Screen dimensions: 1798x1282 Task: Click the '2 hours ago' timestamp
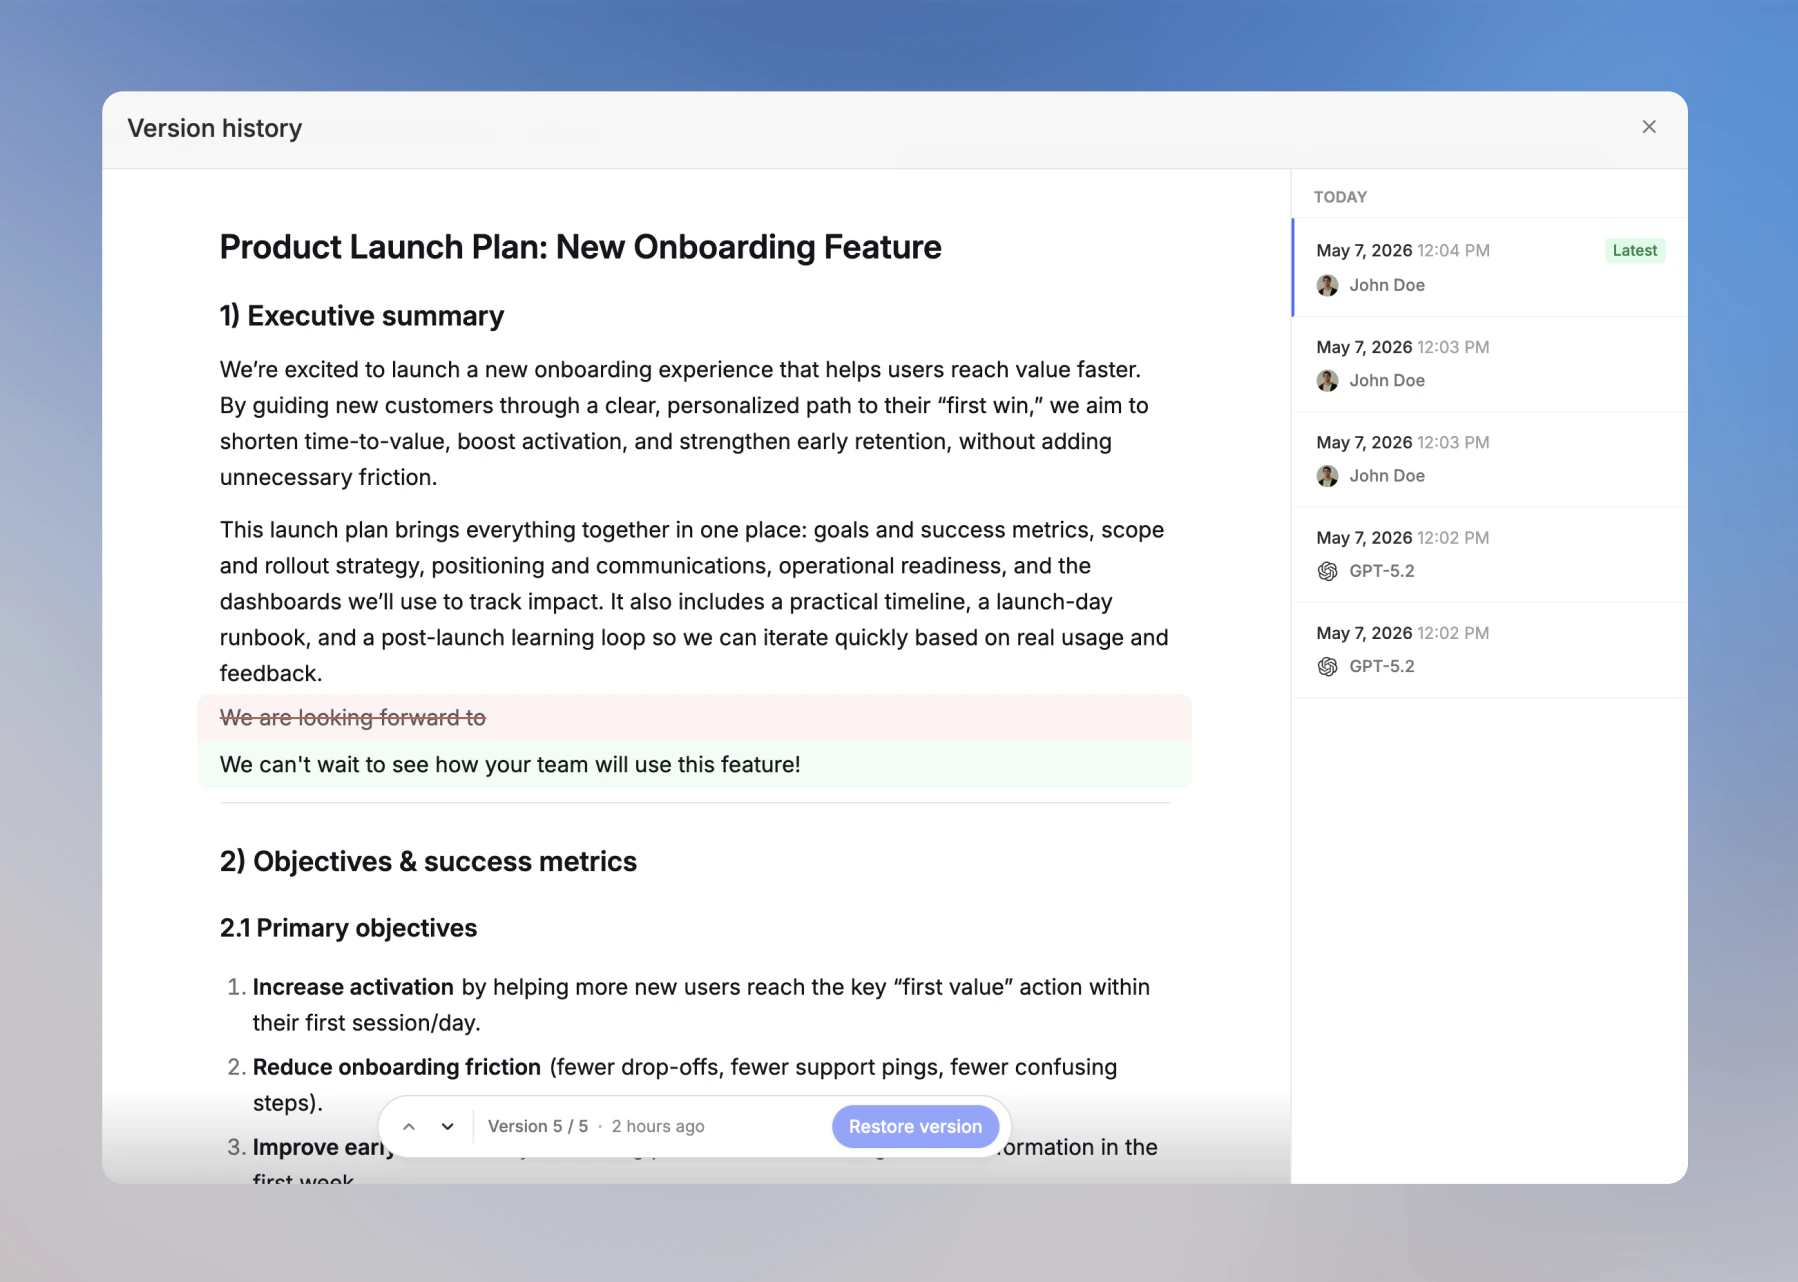658,1126
